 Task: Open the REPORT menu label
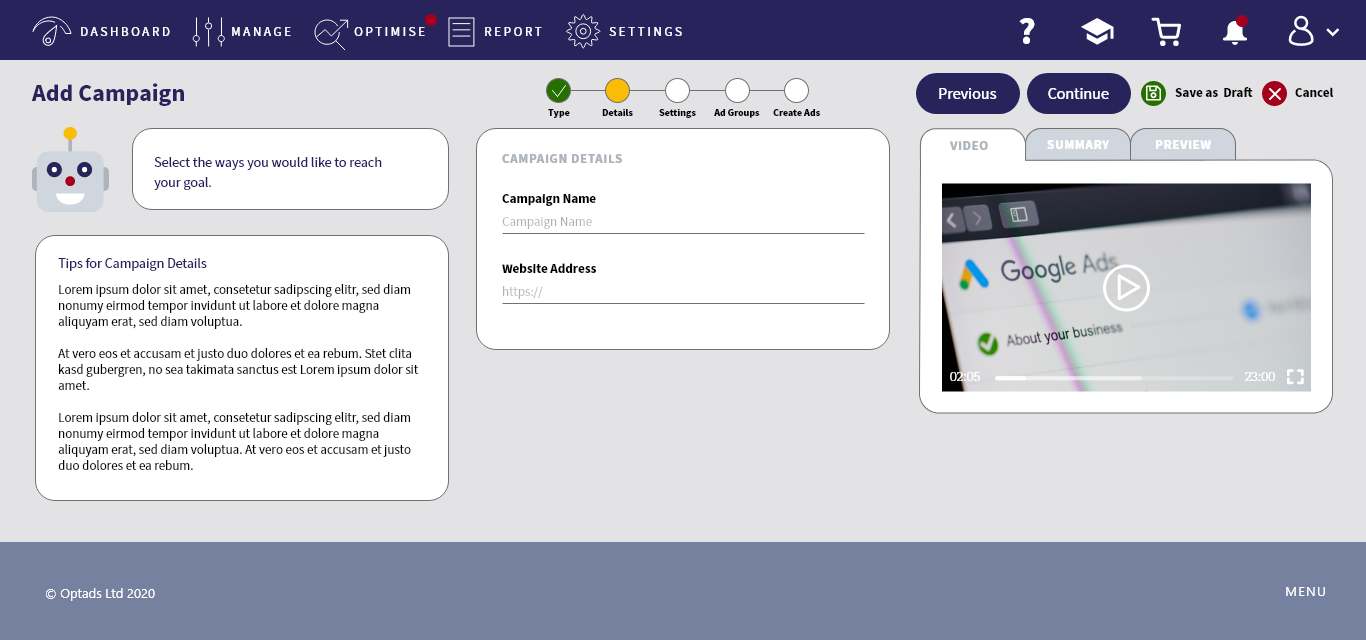(514, 32)
